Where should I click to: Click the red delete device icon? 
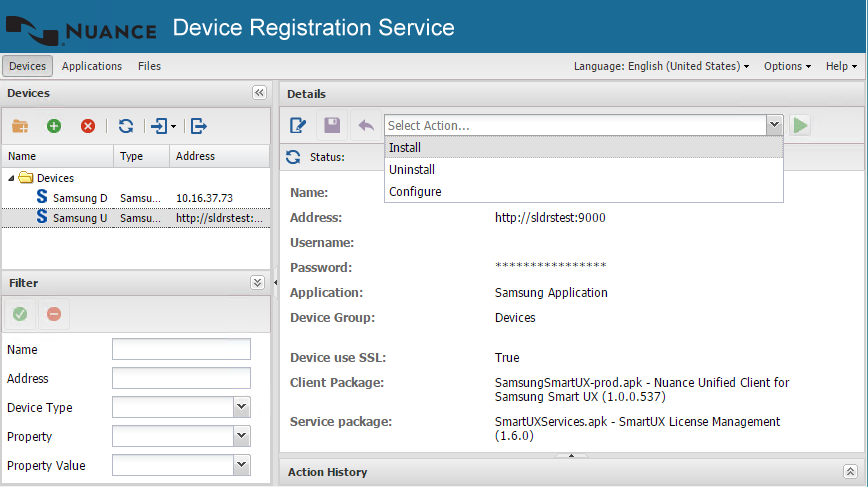[x=88, y=126]
